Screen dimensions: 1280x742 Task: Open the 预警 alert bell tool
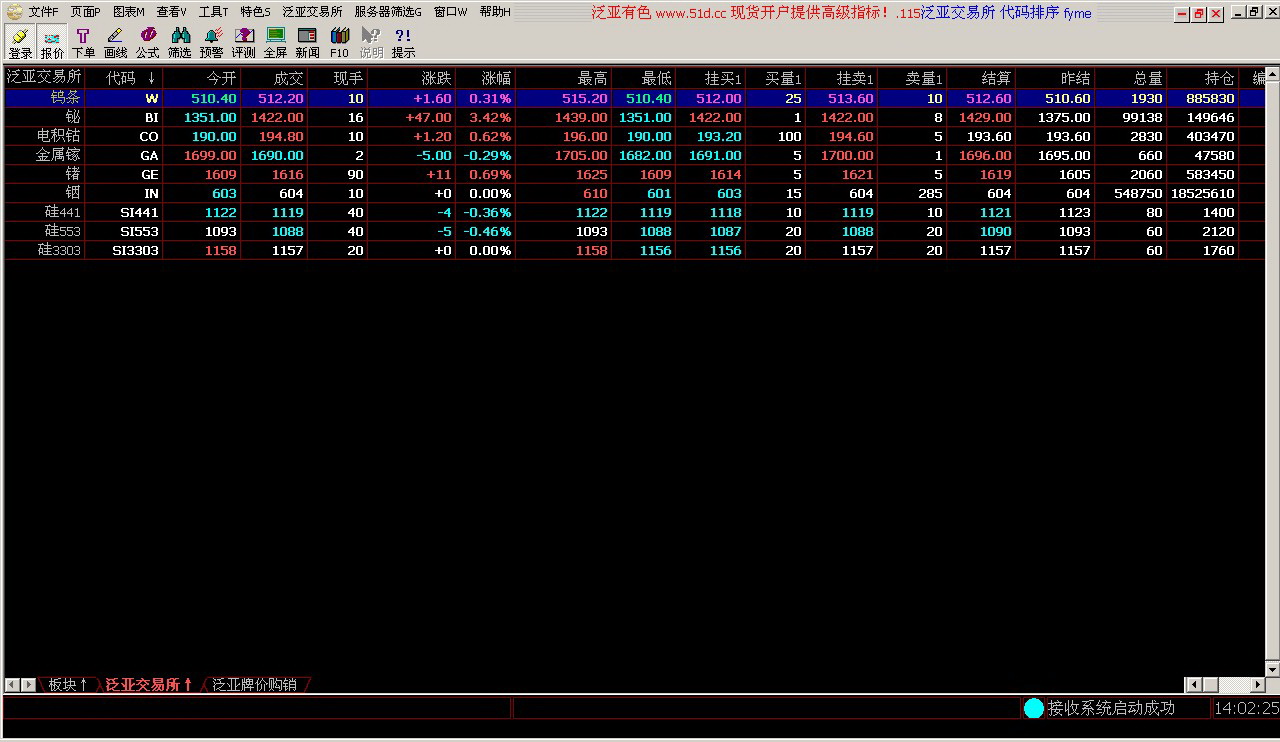[x=211, y=43]
